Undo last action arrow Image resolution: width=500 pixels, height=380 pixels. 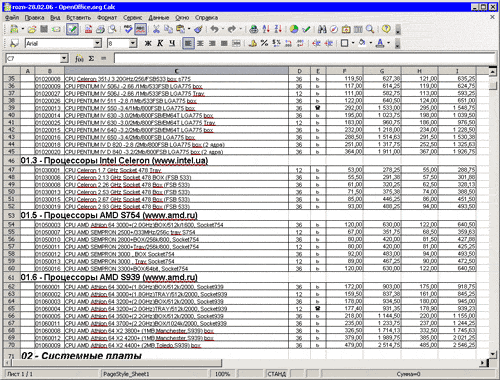click(x=214, y=29)
